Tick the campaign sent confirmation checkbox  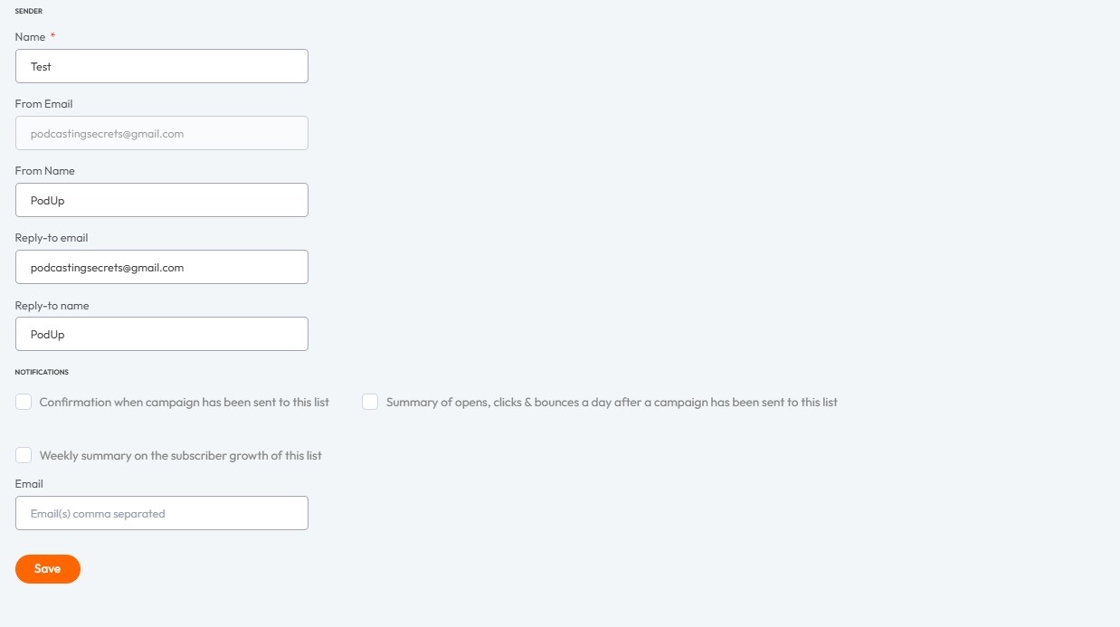click(x=24, y=401)
